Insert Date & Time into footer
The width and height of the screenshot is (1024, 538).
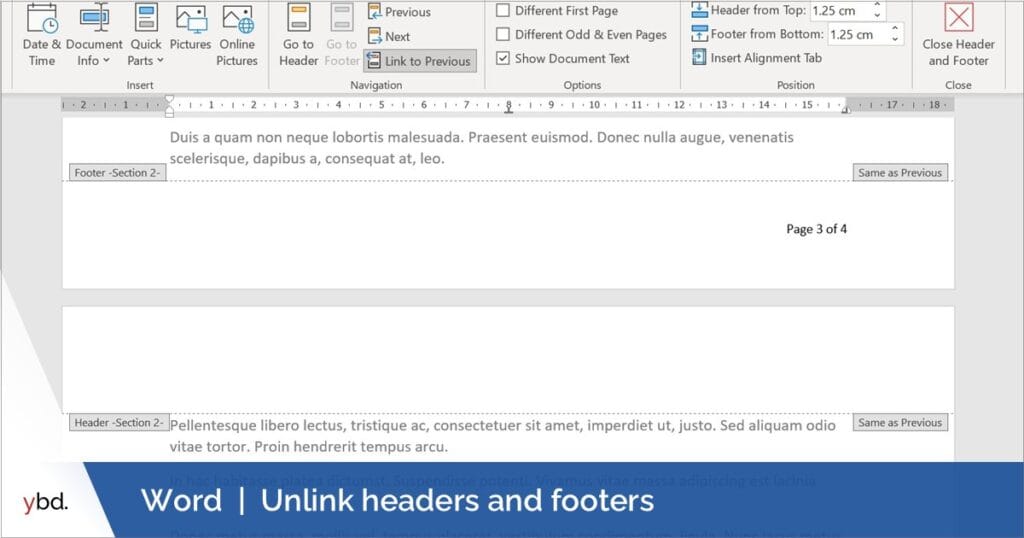tap(42, 35)
